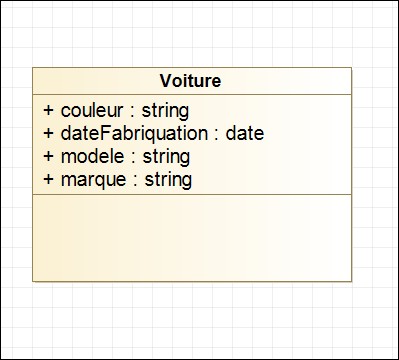This screenshot has height=360, width=399.
Task: Click empty grid canvas right of Voiture class
Action: click(x=375, y=173)
